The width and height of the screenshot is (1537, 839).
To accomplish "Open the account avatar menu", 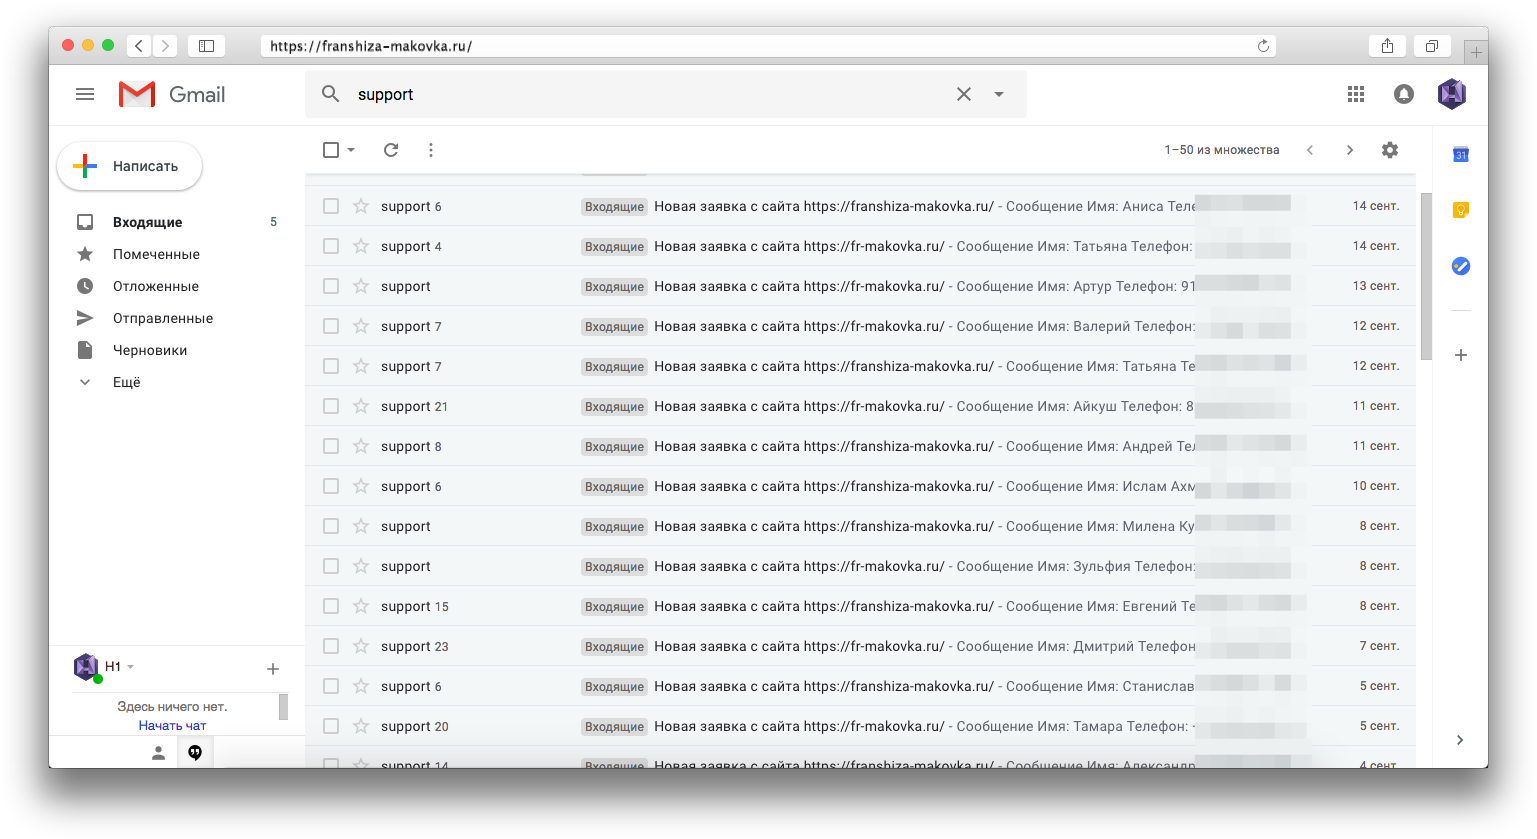I will [1452, 94].
